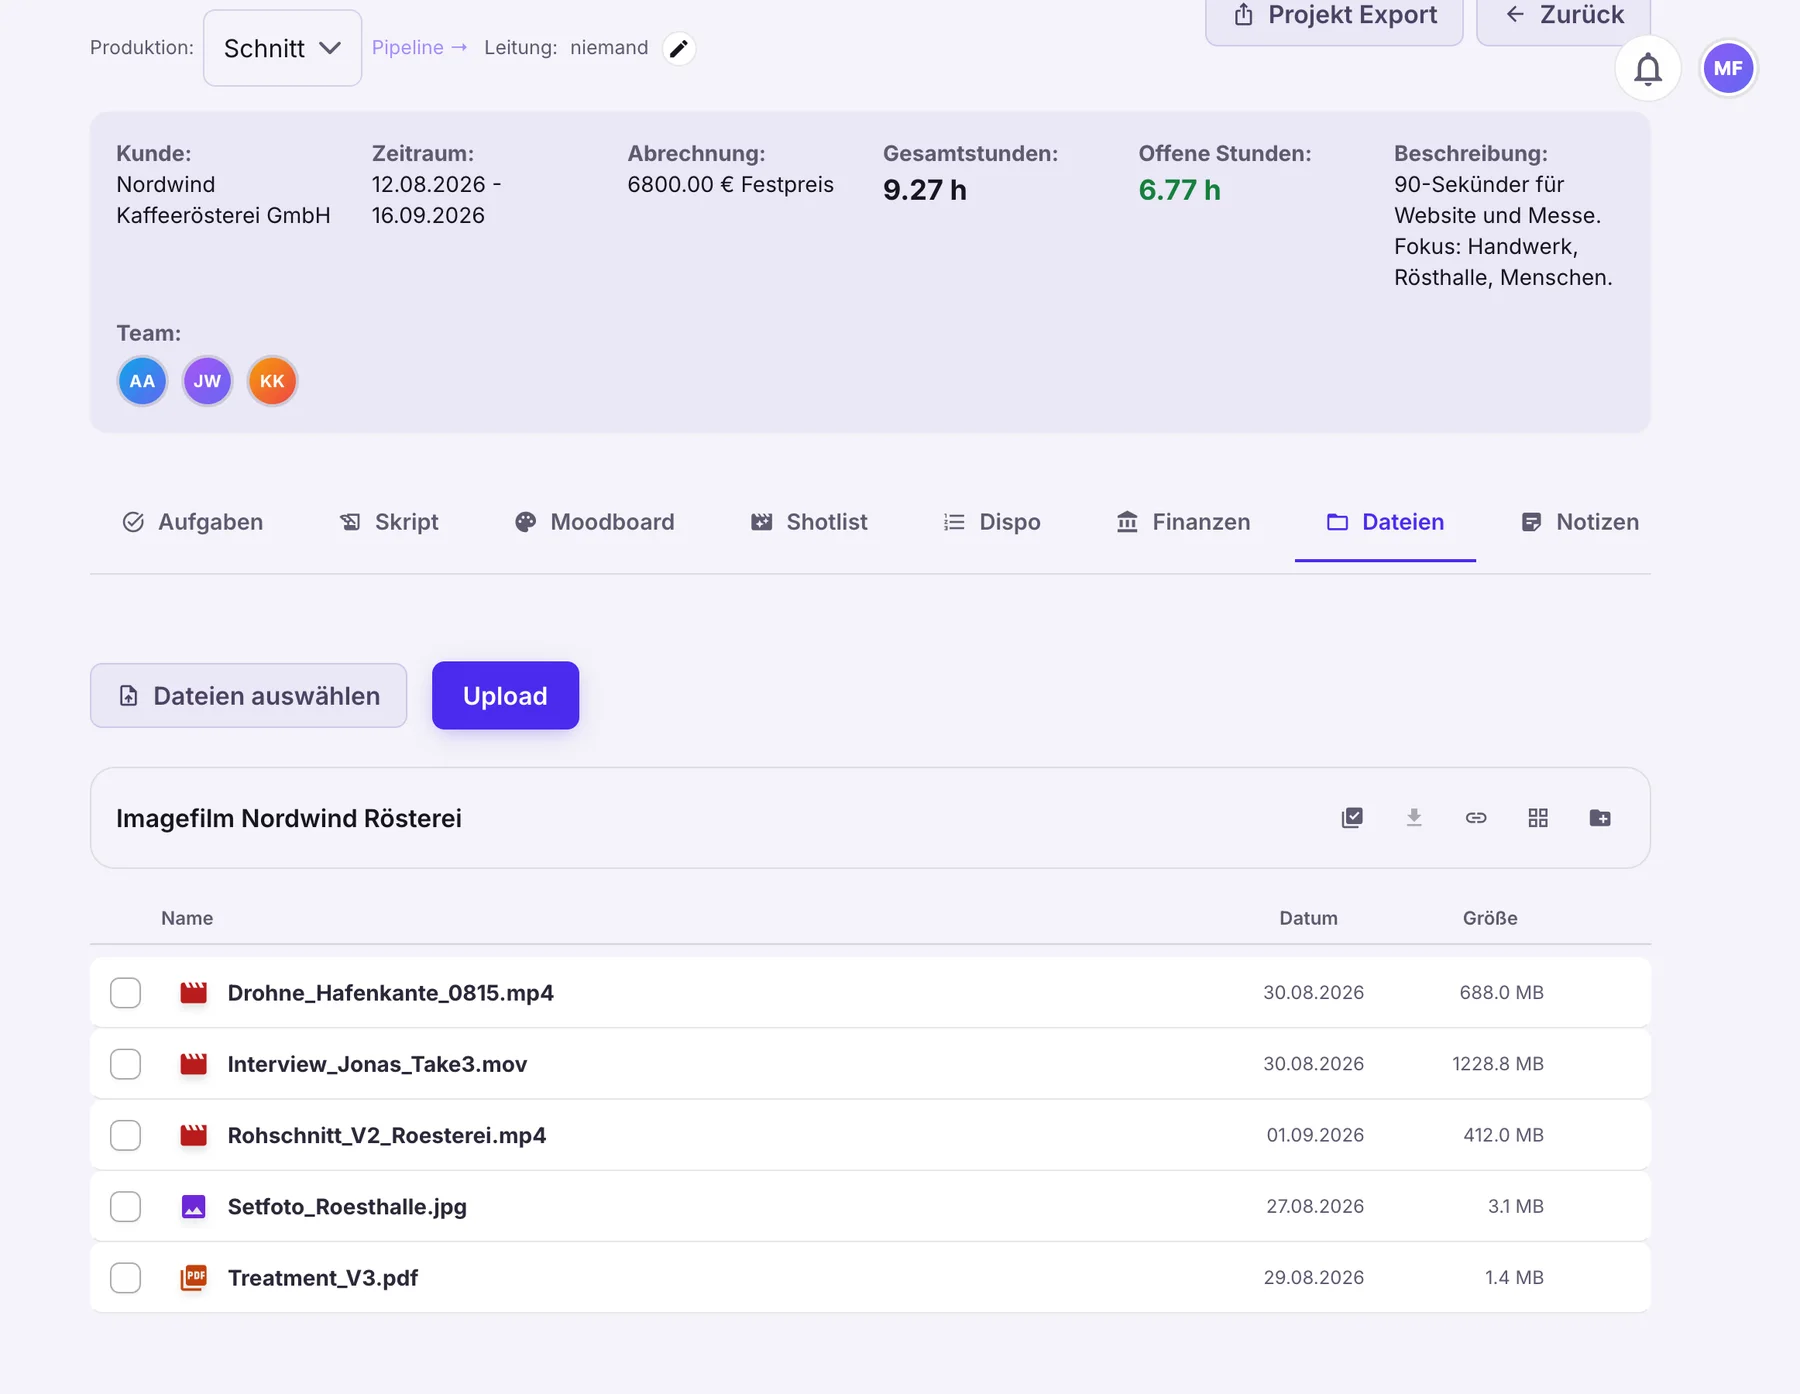Switch to the Dispo tab
The width and height of the screenshot is (1800, 1394).
coord(992,522)
